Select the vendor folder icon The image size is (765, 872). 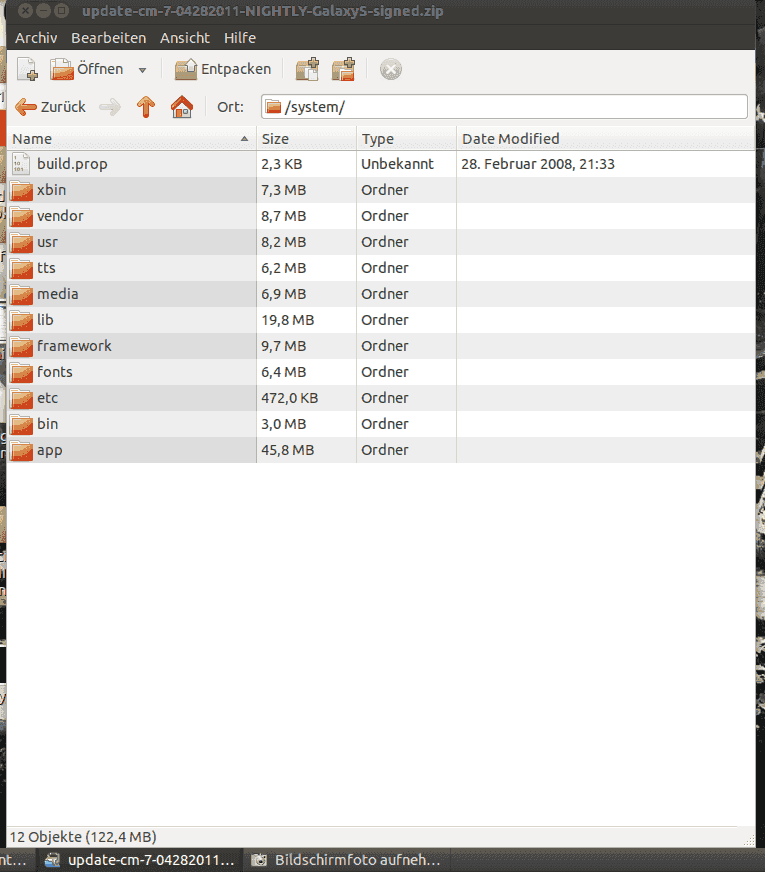21,216
